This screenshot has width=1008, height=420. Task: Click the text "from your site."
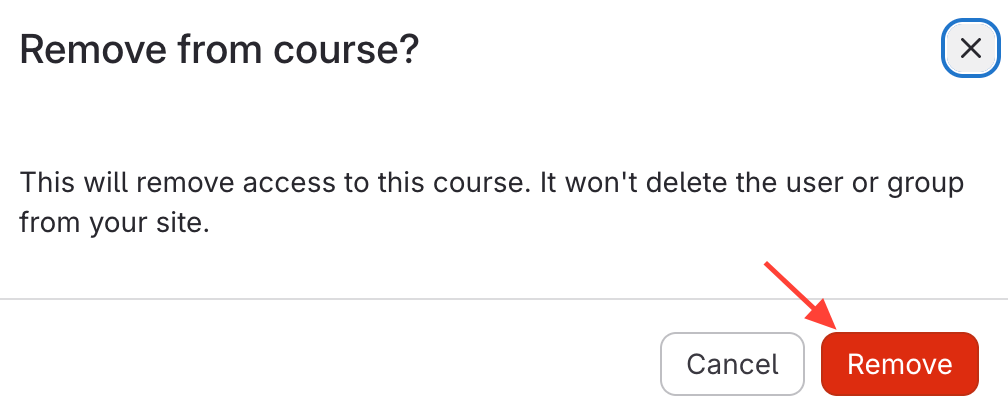114,224
